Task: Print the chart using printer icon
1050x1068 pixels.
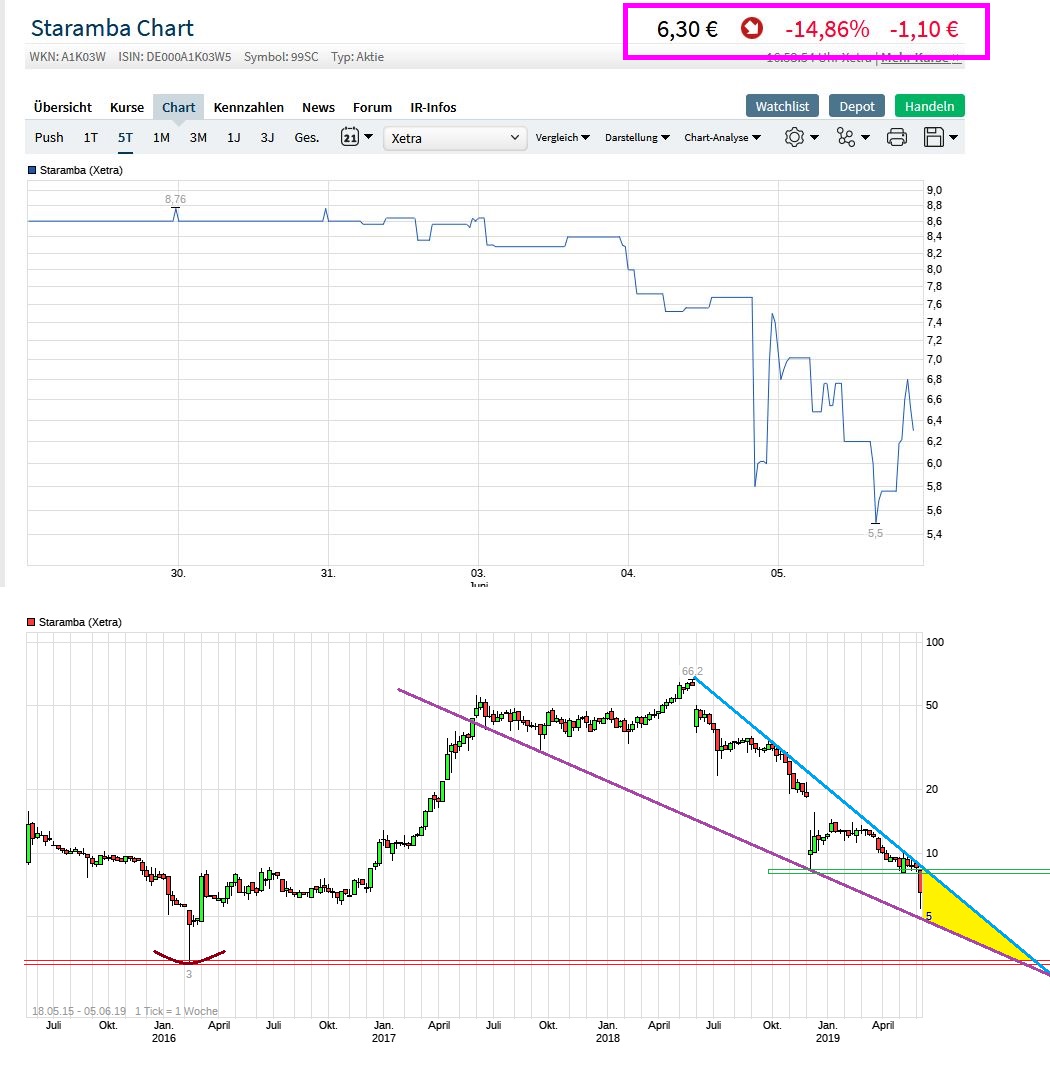Action: 896,138
